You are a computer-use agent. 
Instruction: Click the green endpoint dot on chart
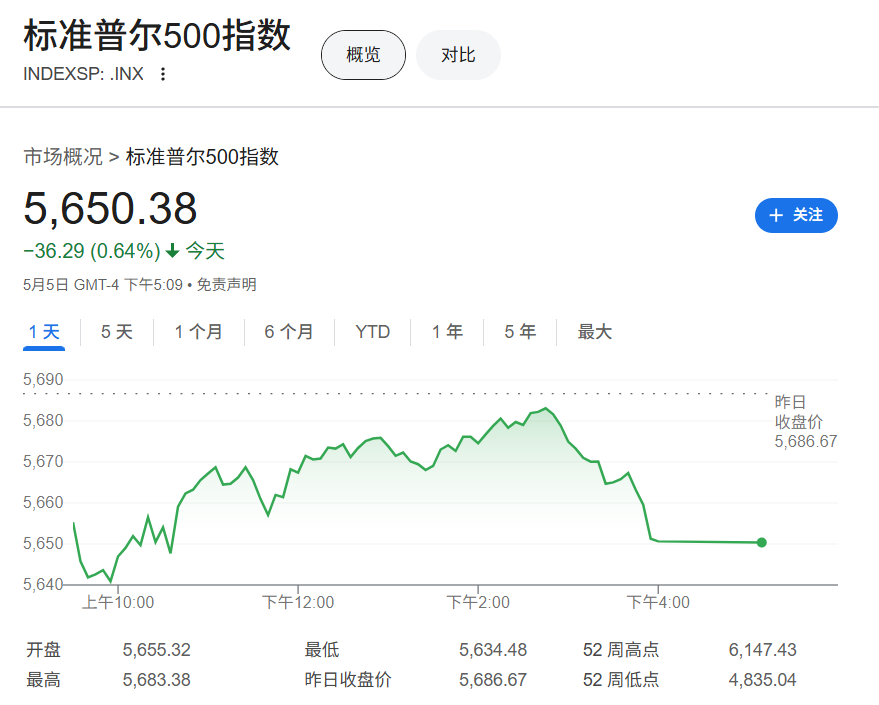pyautogui.click(x=761, y=542)
